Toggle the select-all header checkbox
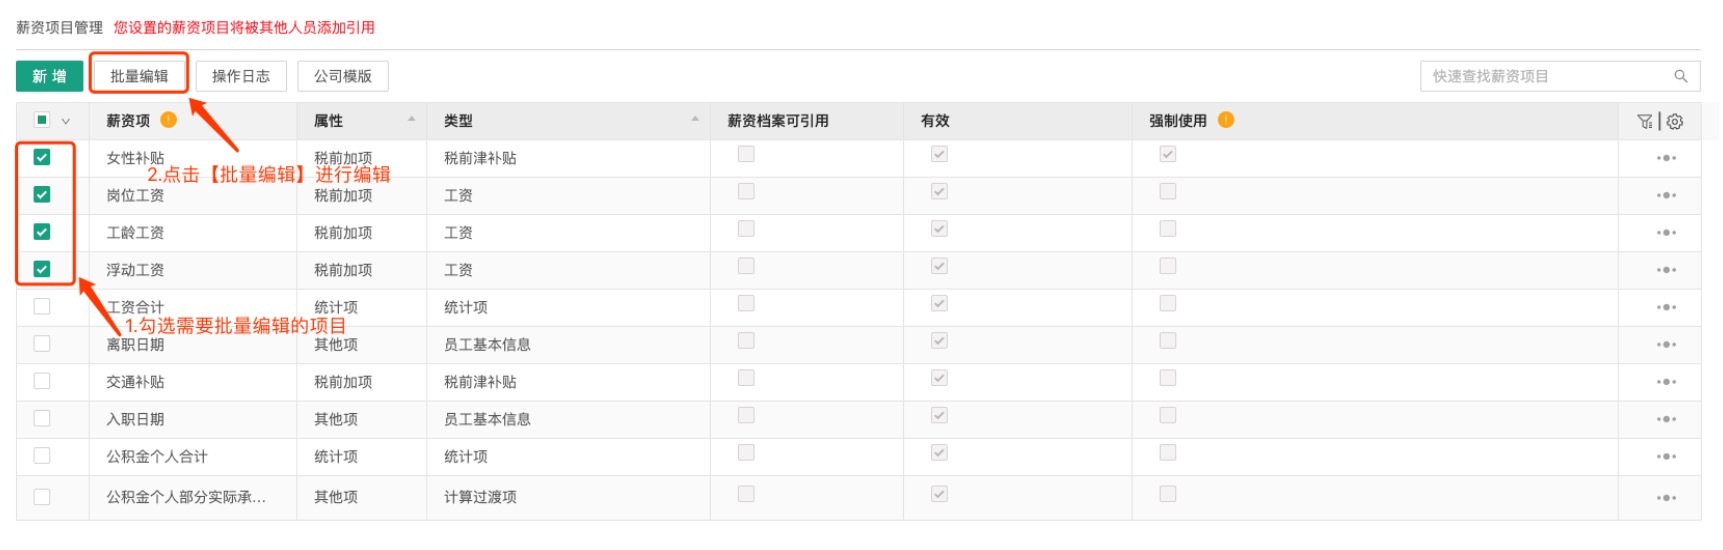1723x550 pixels. tap(42, 120)
